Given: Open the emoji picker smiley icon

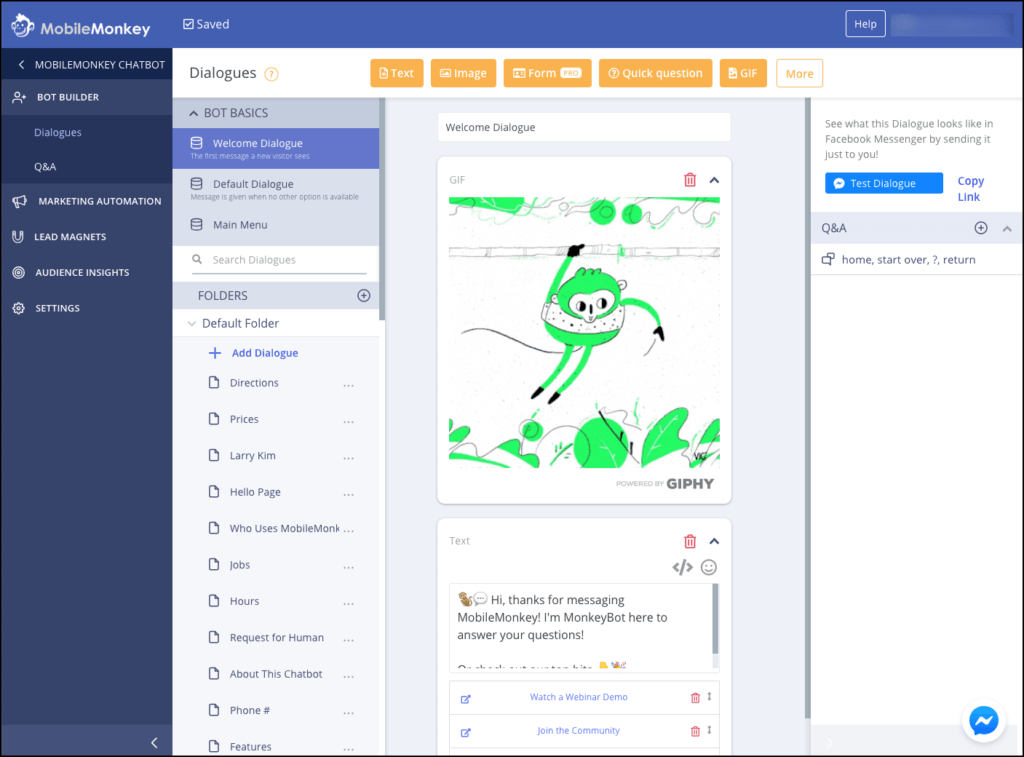Looking at the screenshot, I should (709, 568).
